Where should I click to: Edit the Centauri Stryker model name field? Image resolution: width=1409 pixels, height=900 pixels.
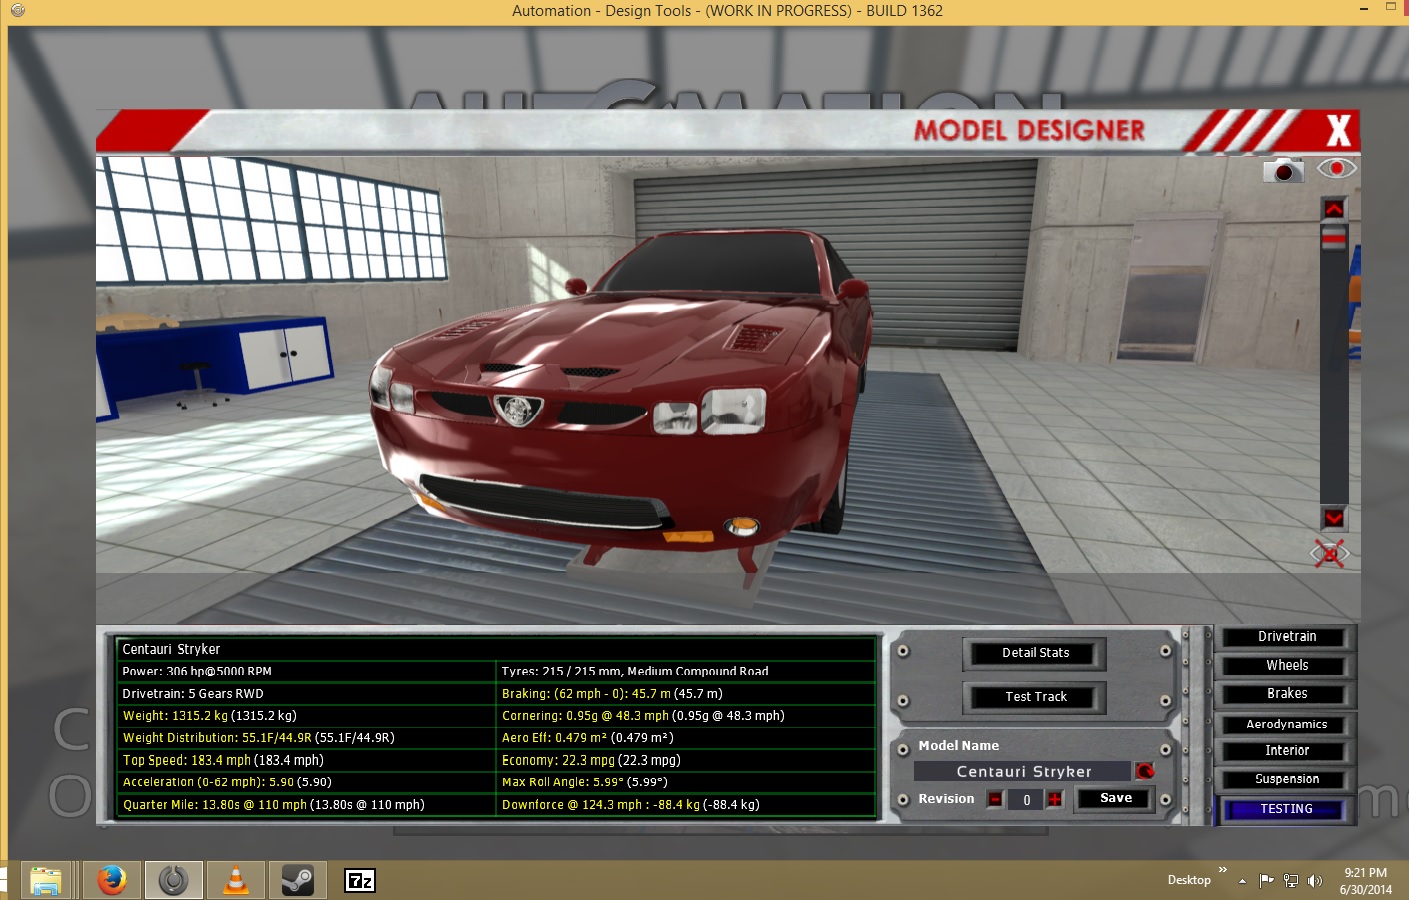pos(1023,771)
